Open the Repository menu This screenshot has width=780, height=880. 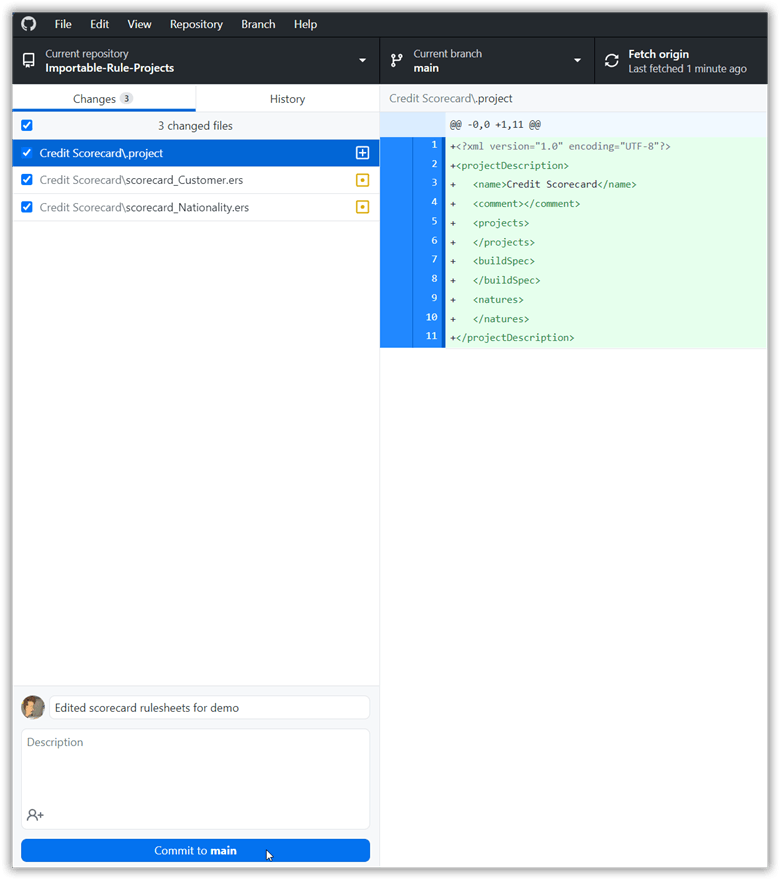(x=196, y=24)
